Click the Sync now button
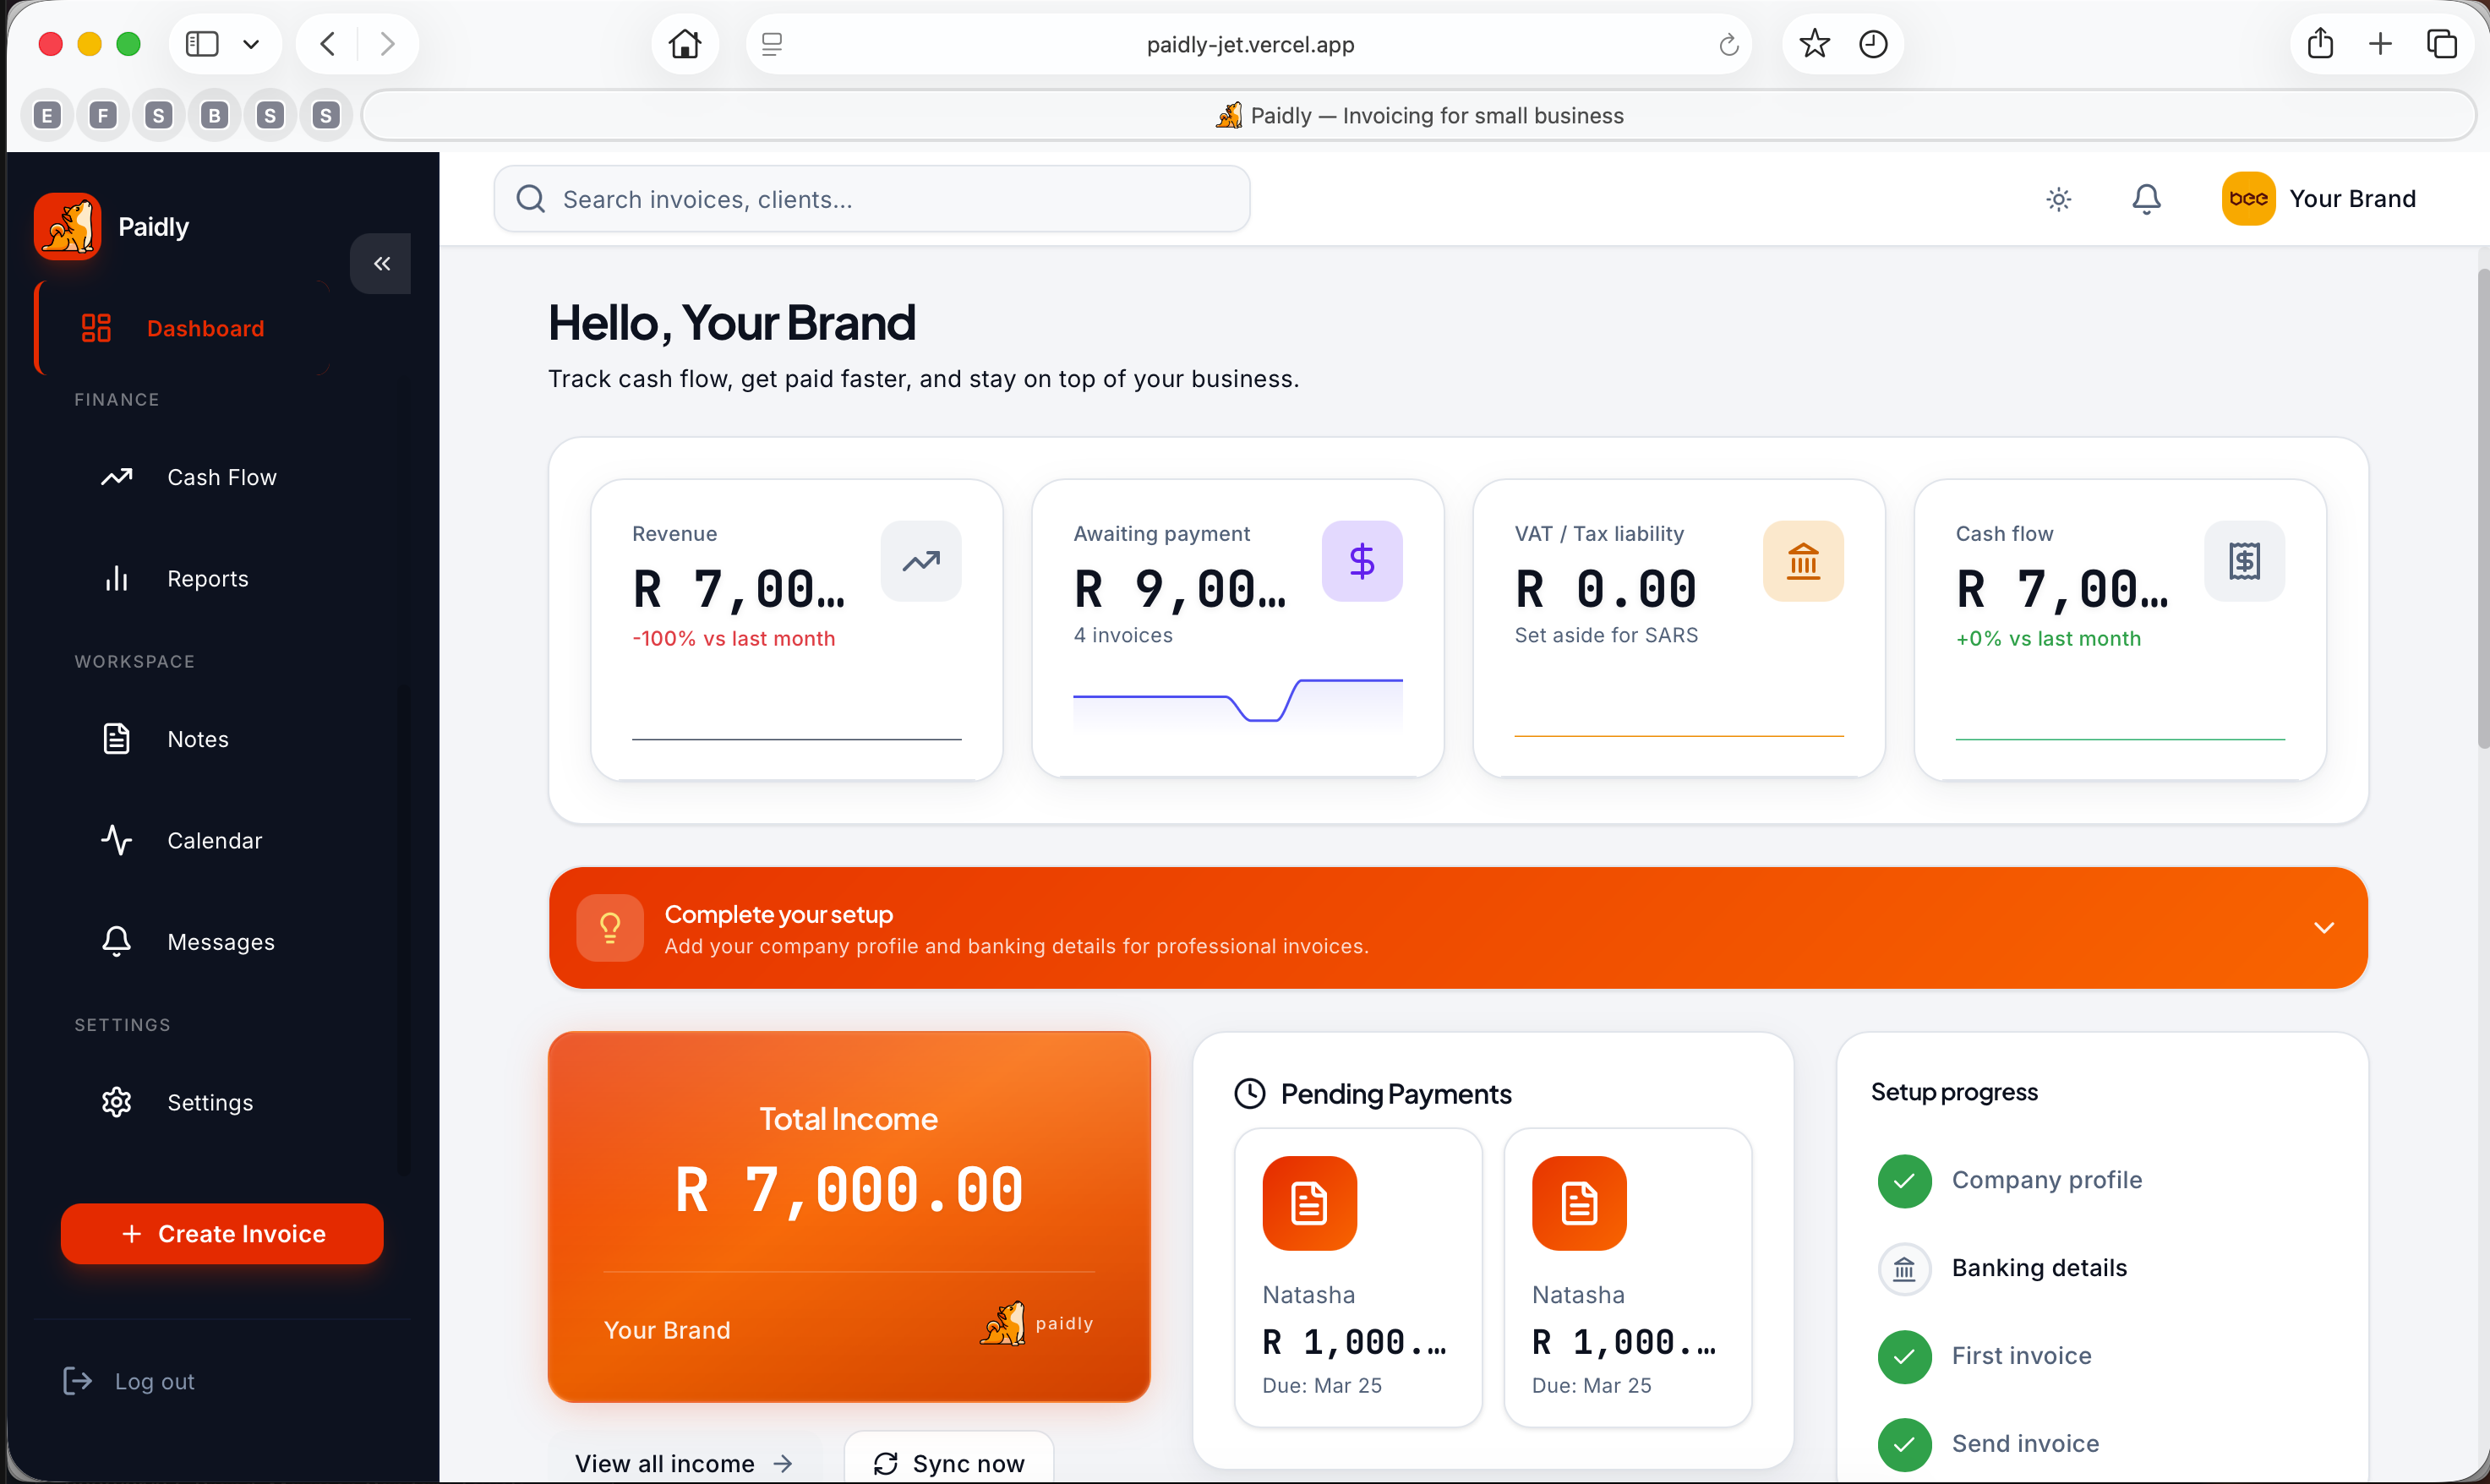The height and width of the screenshot is (1484, 2490). pyautogui.click(x=949, y=1463)
